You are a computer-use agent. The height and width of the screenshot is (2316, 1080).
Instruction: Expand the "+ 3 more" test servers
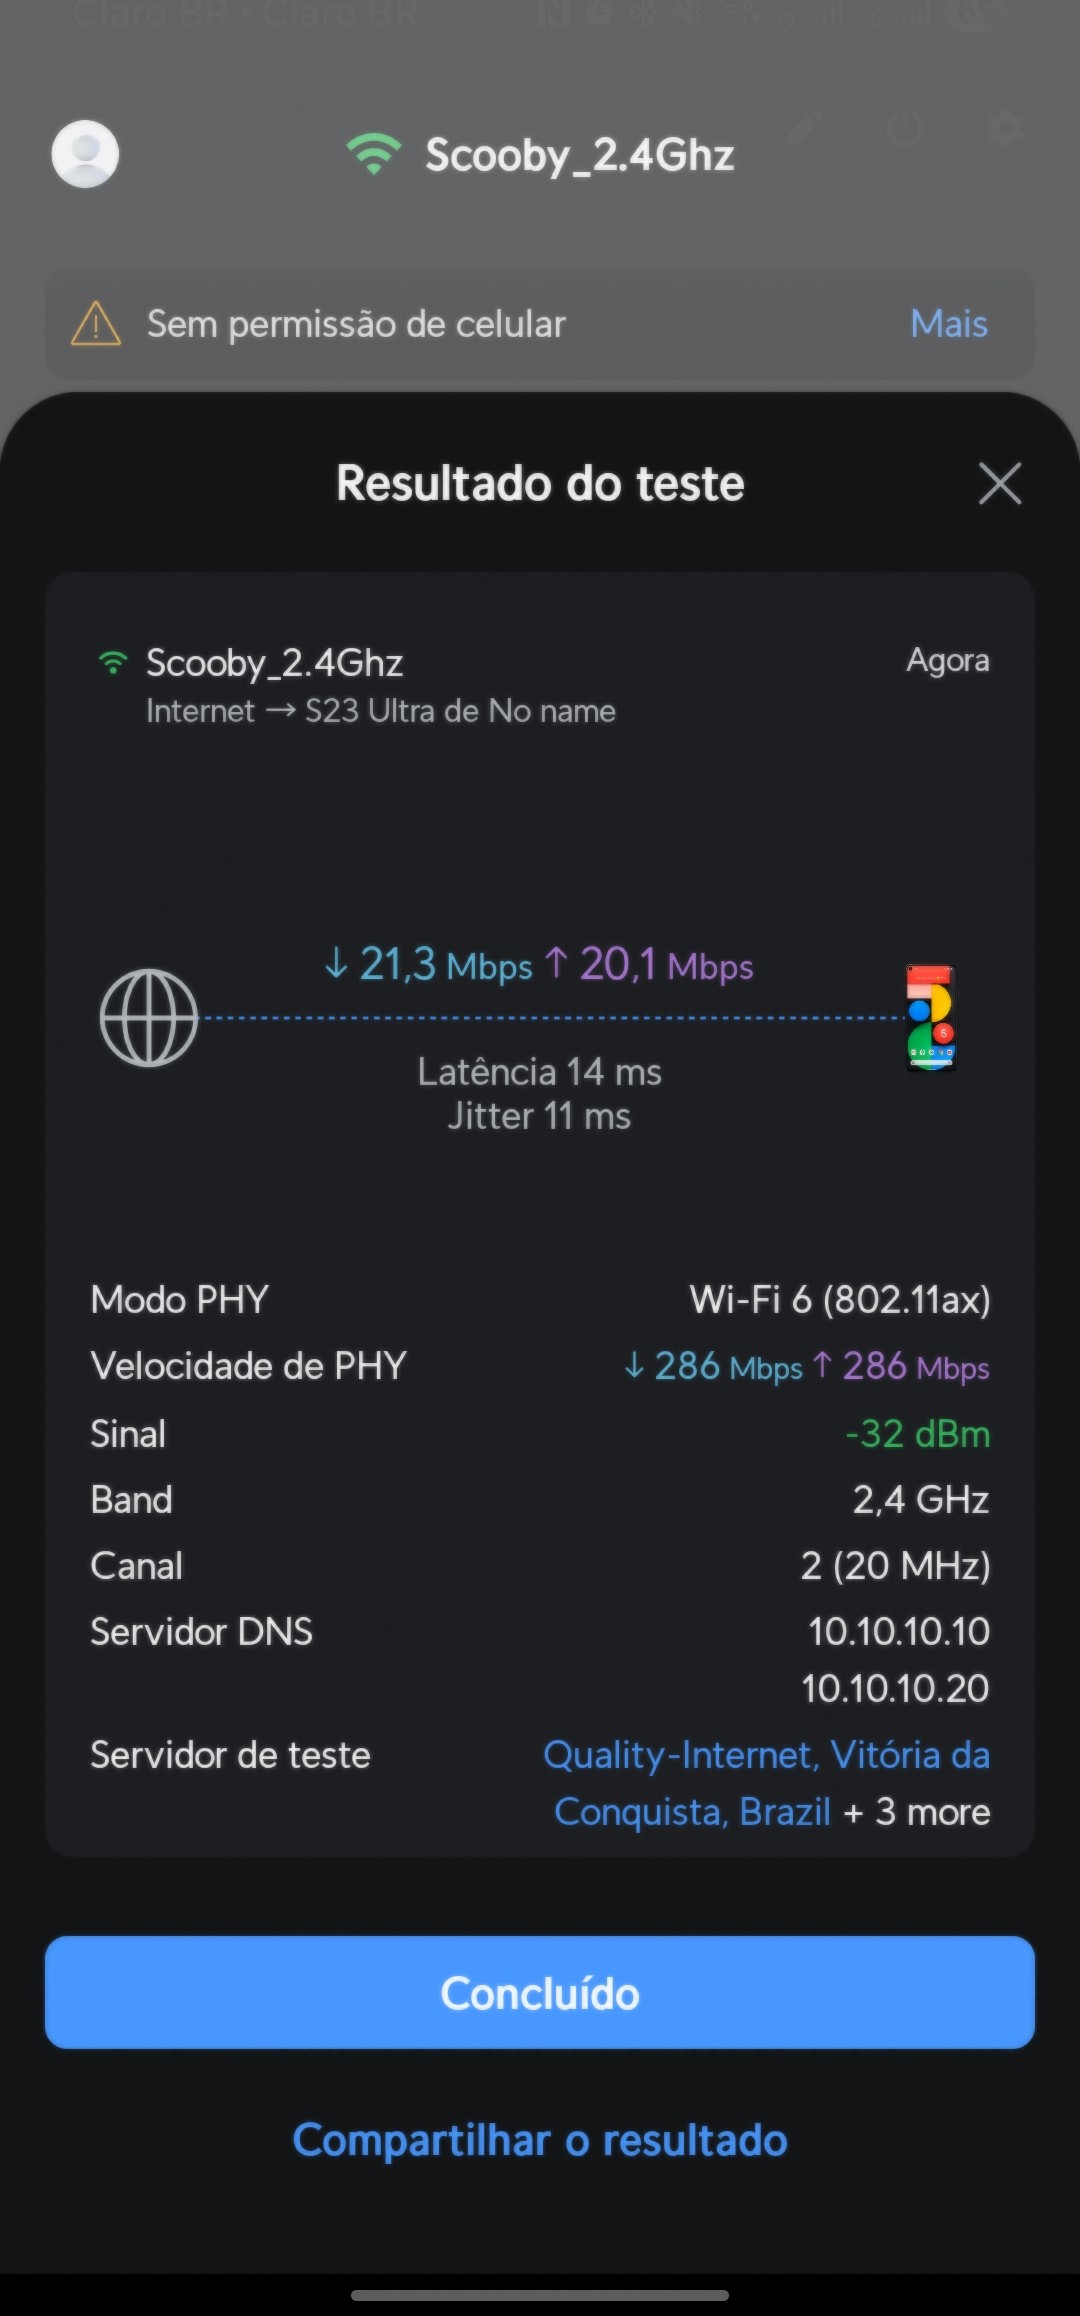tap(917, 1812)
